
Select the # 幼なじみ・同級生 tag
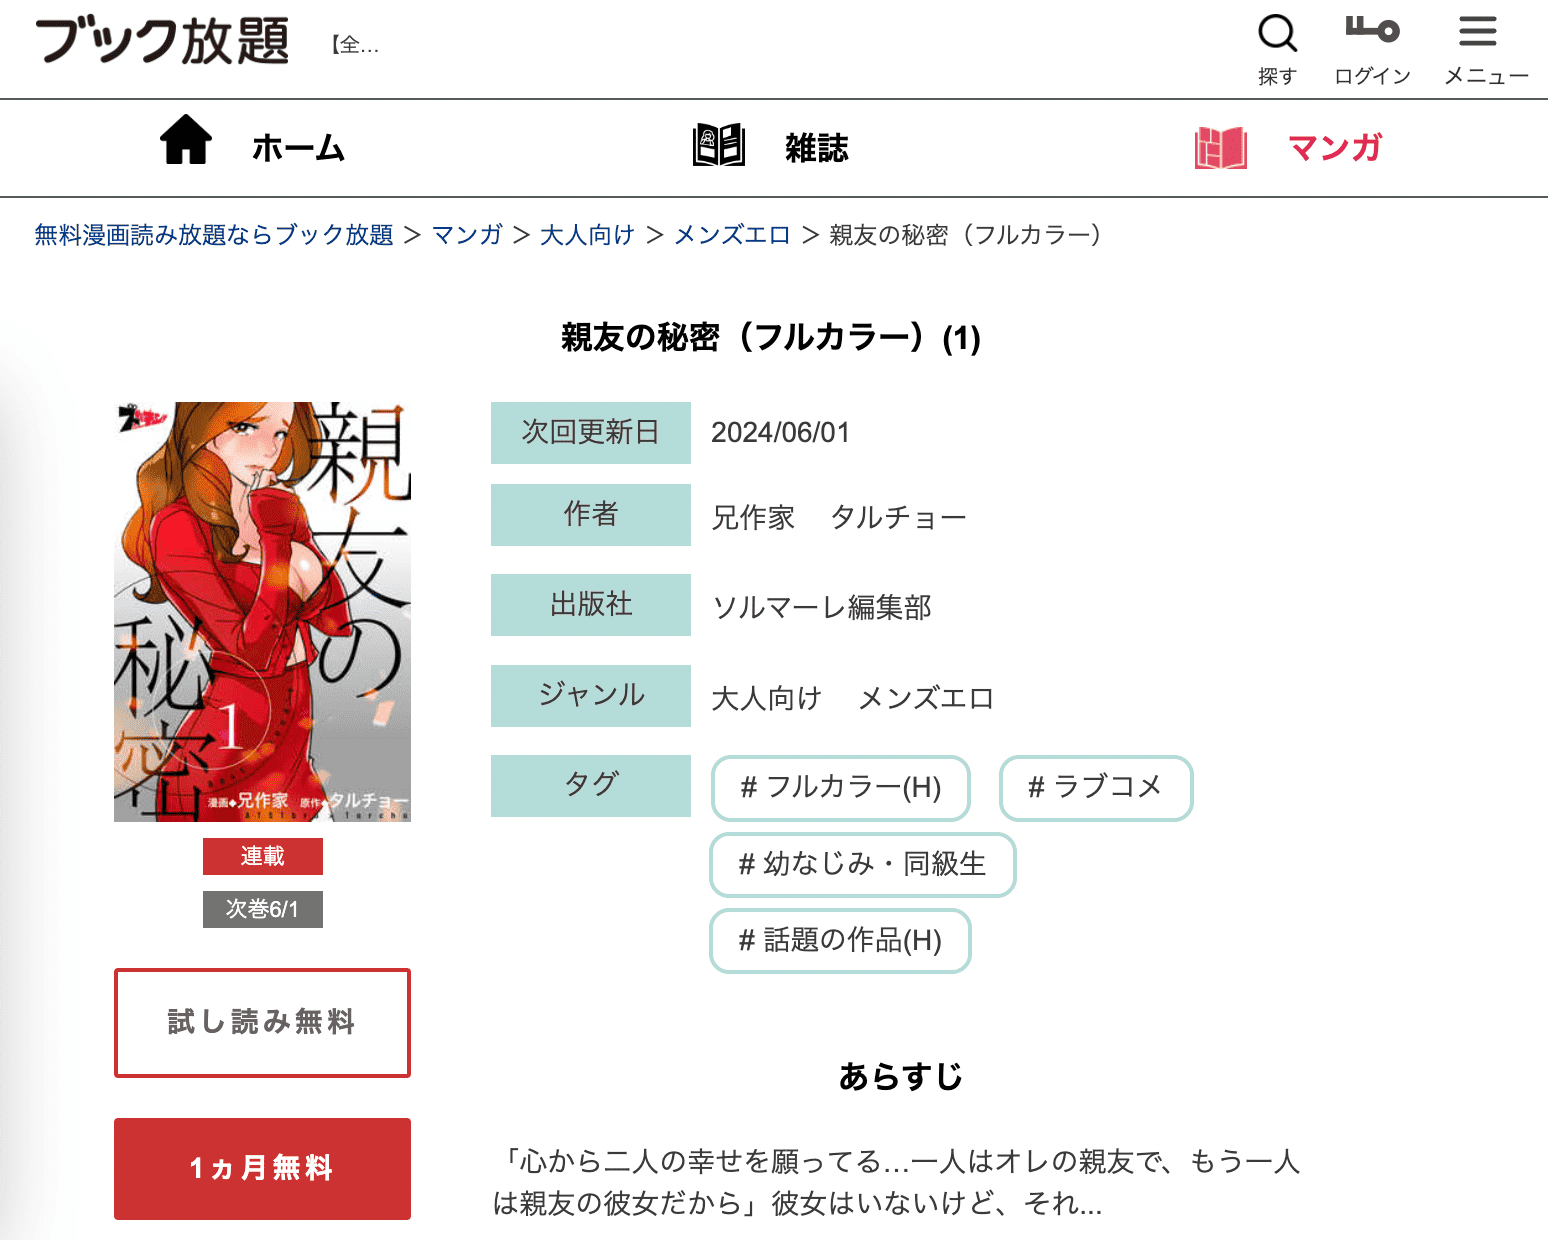(862, 864)
